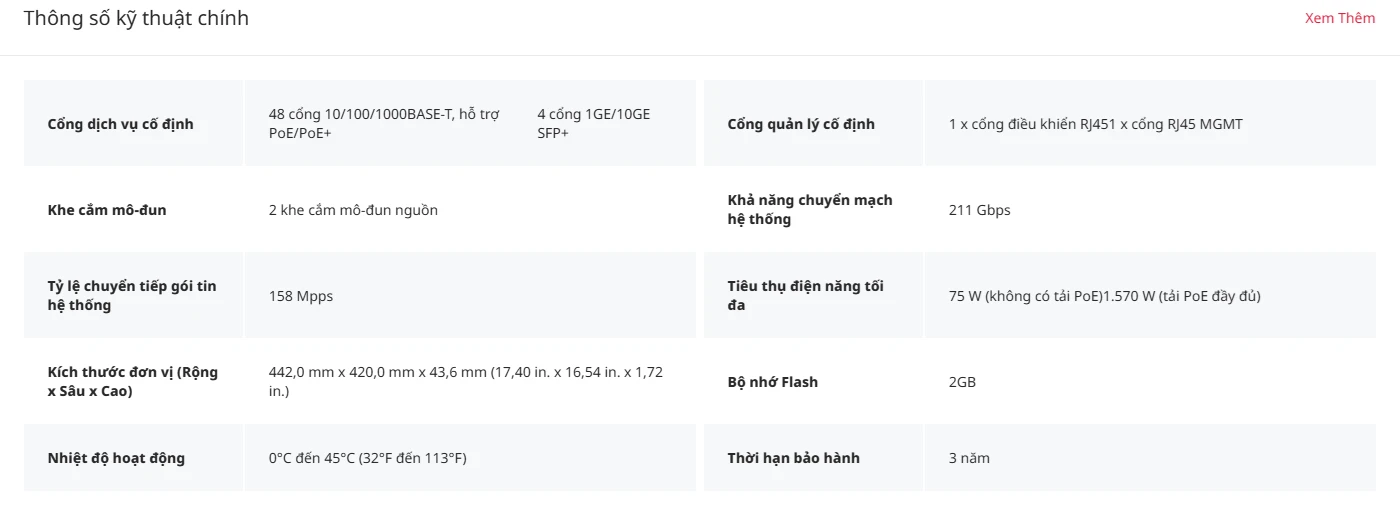The width and height of the screenshot is (1400, 522).
Task: Select value 75 W (không có tải PoE)
Action: coord(1025,296)
